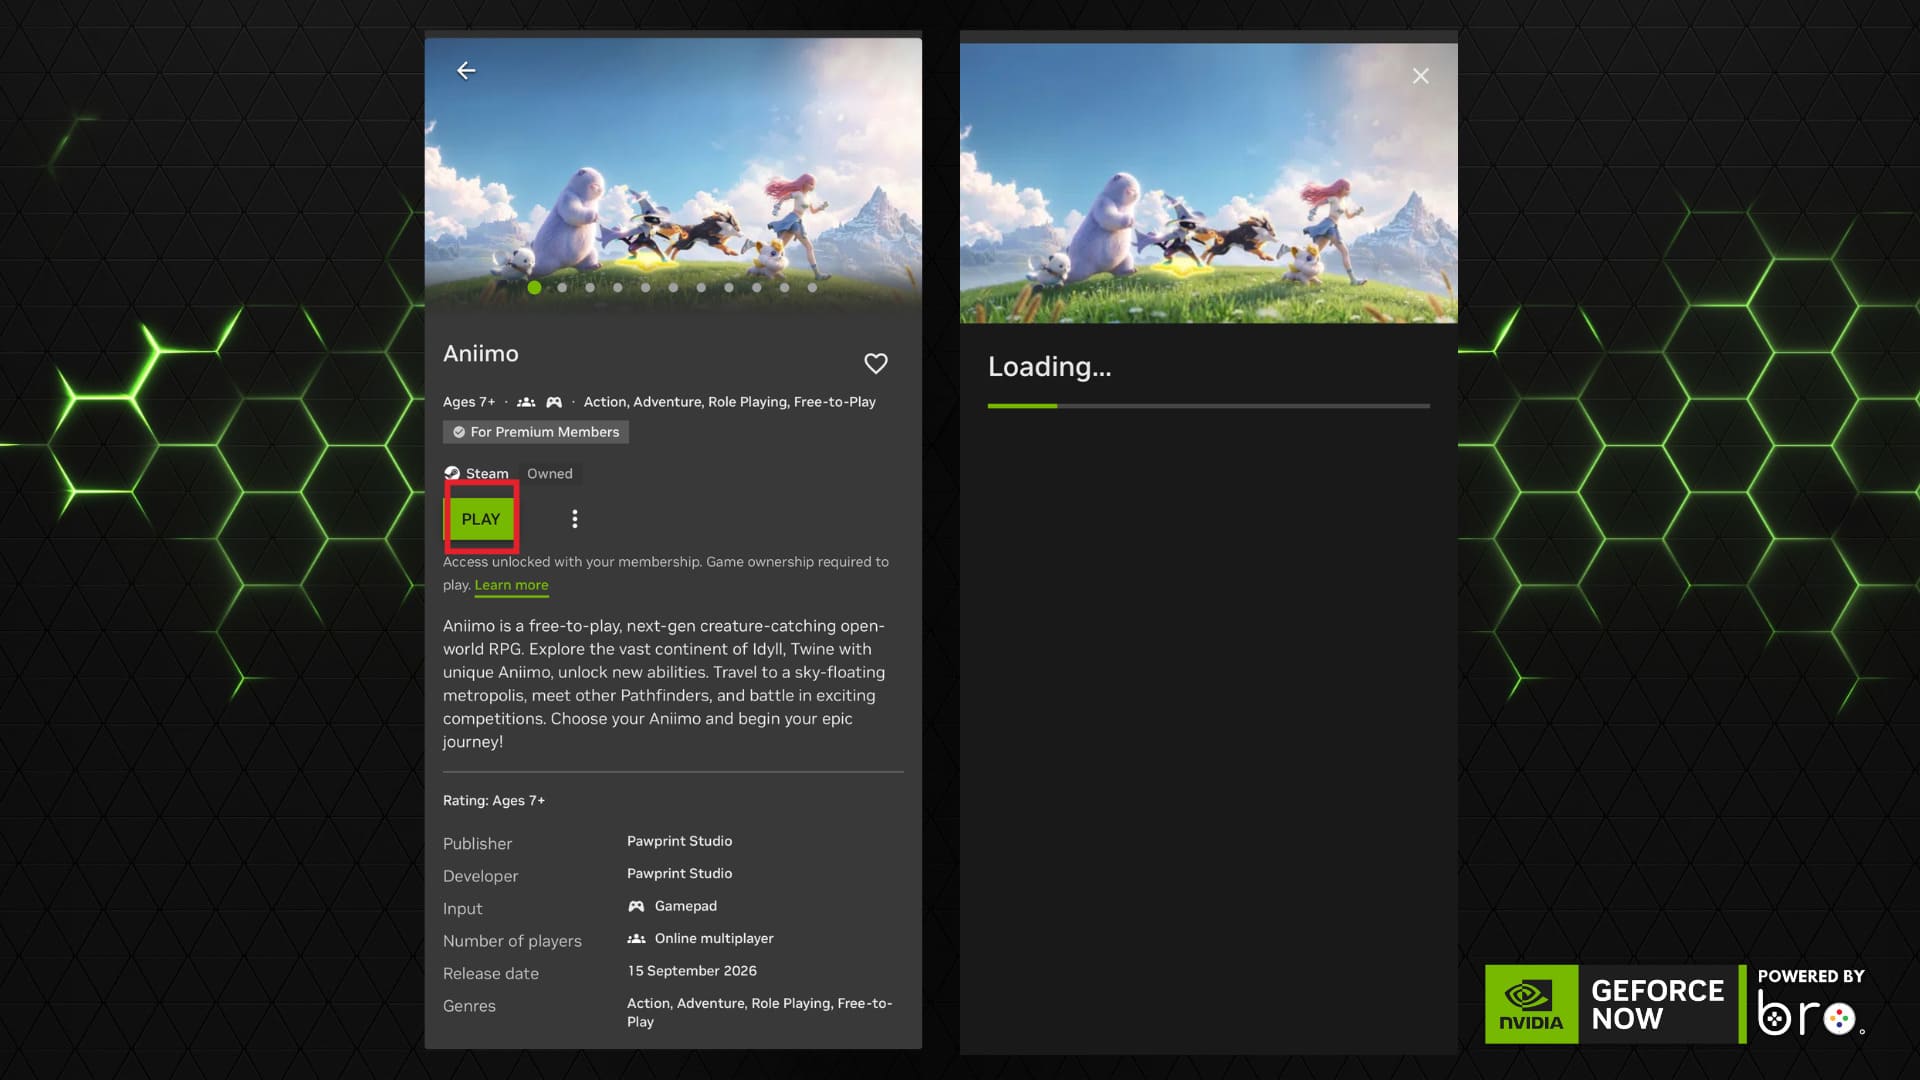Click the Steam logo icon
Screen dimensions: 1920x1080
click(452, 473)
